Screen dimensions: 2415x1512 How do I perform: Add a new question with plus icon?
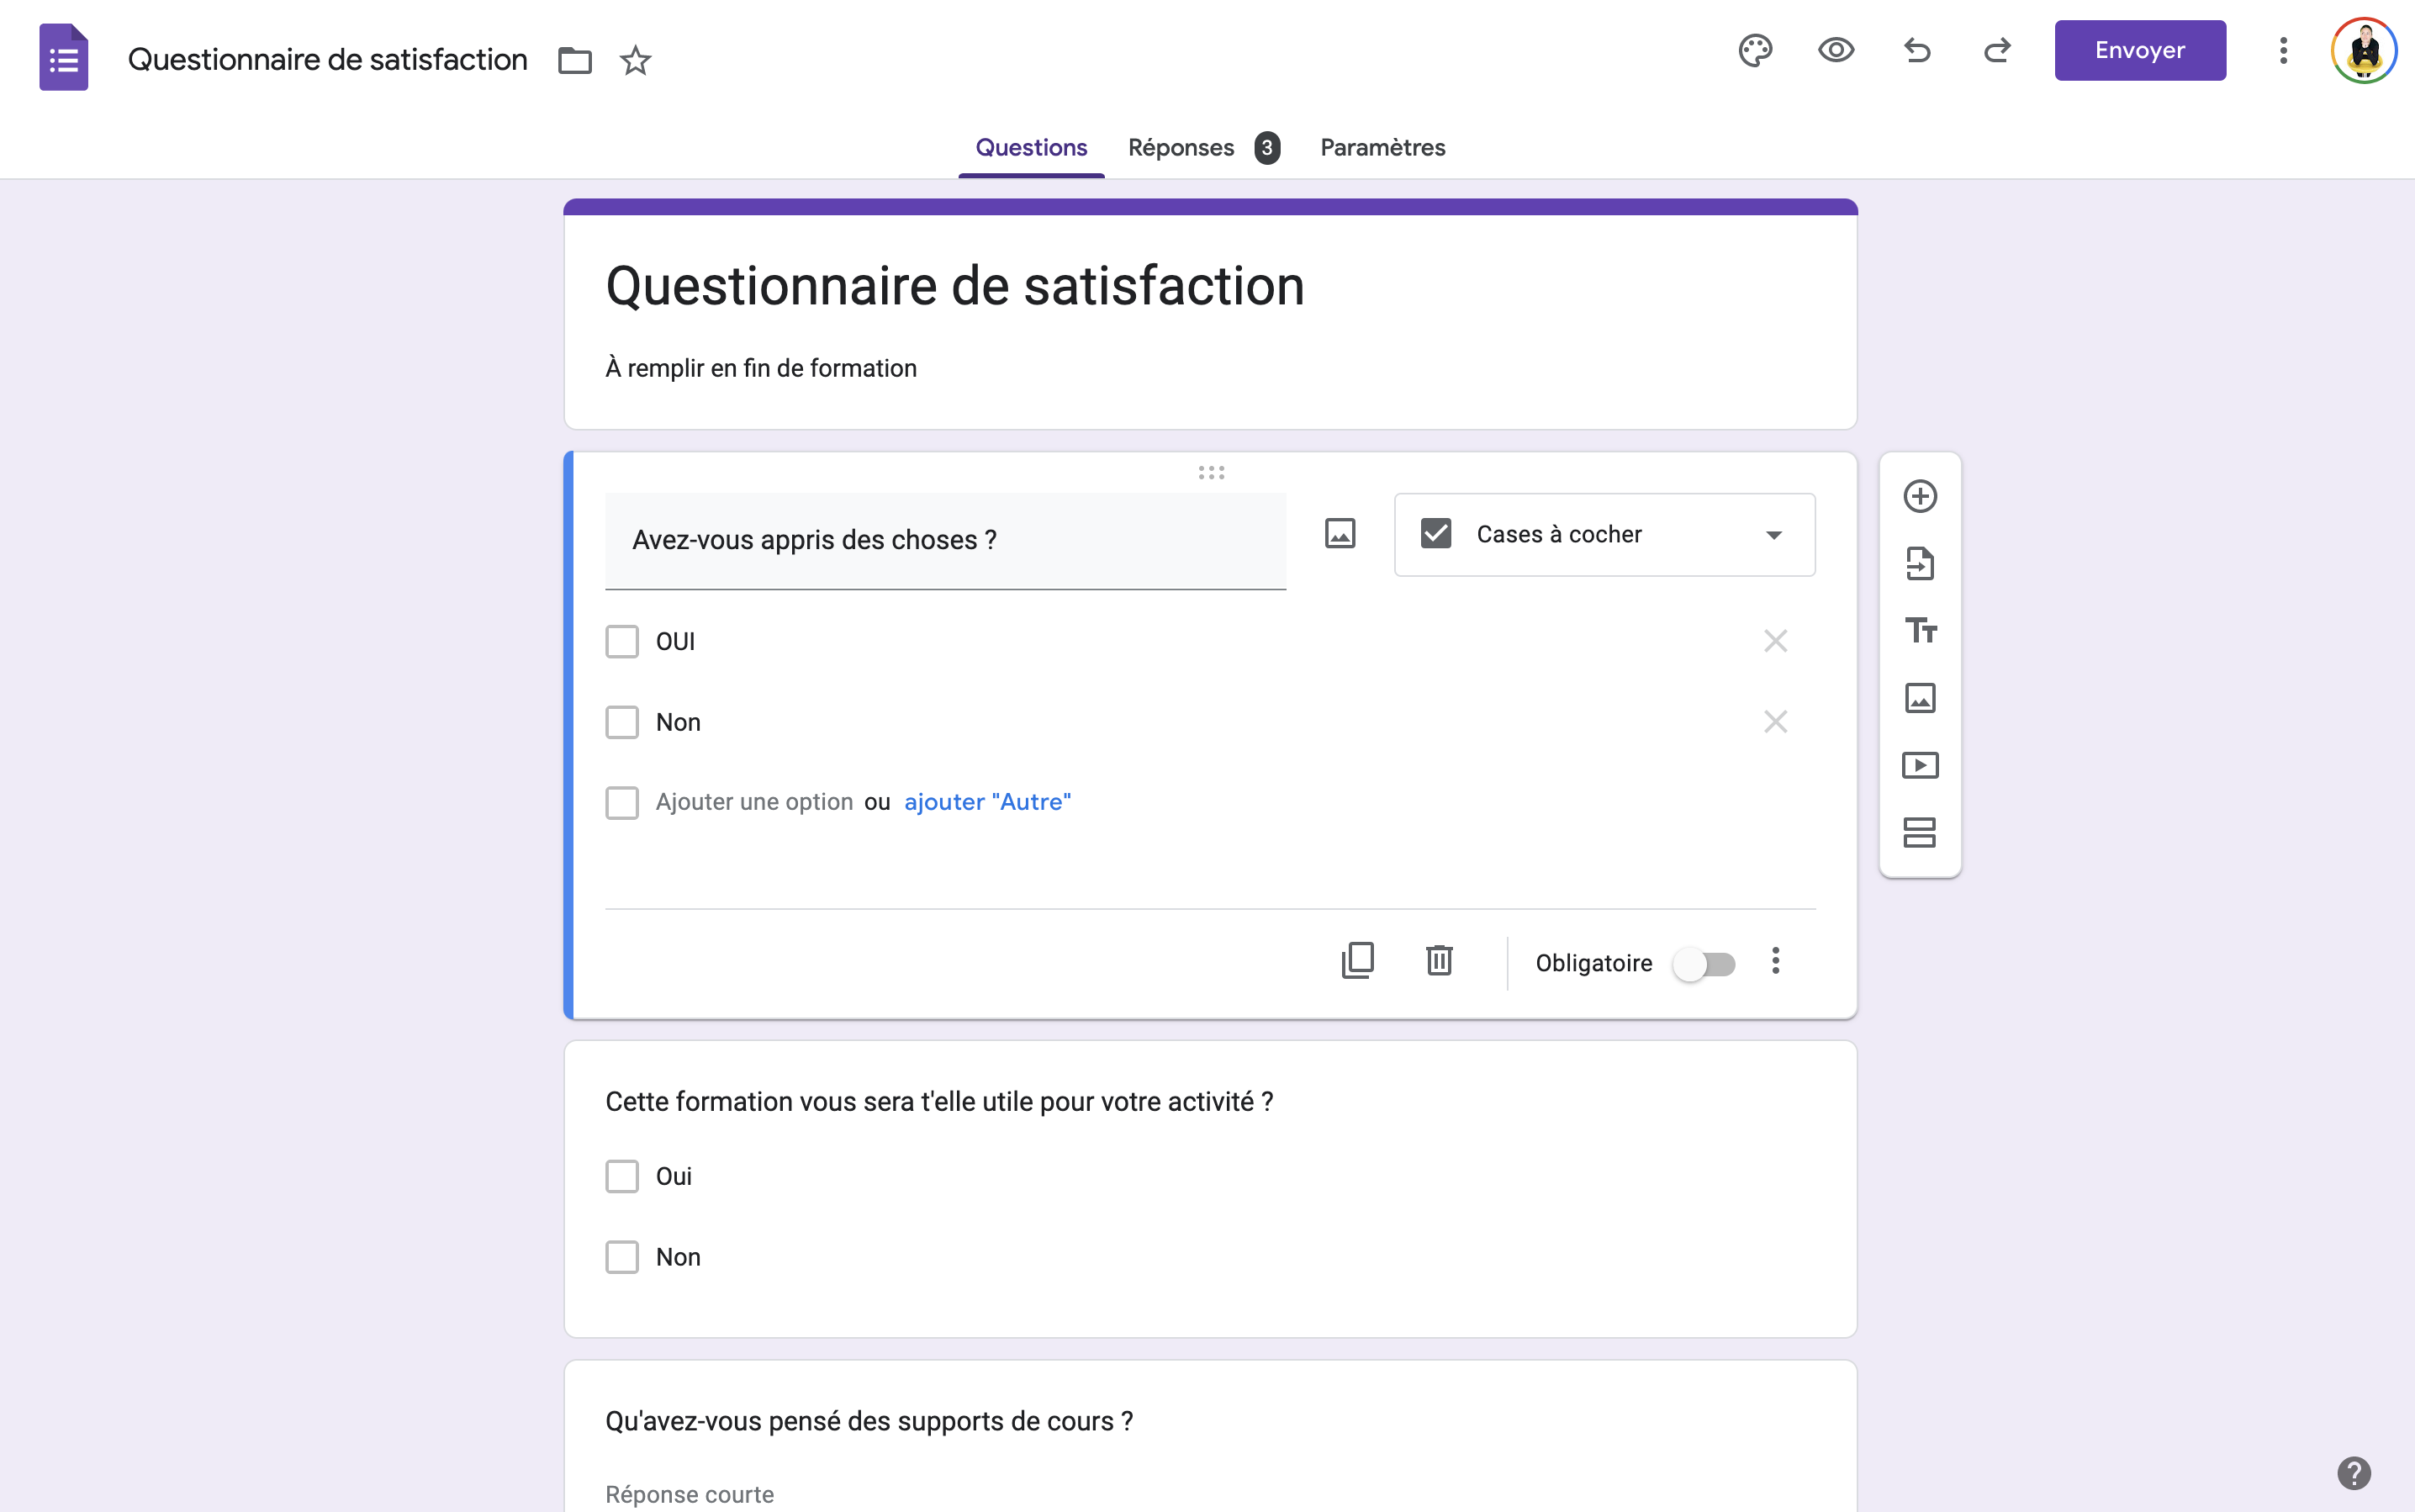1920,496
